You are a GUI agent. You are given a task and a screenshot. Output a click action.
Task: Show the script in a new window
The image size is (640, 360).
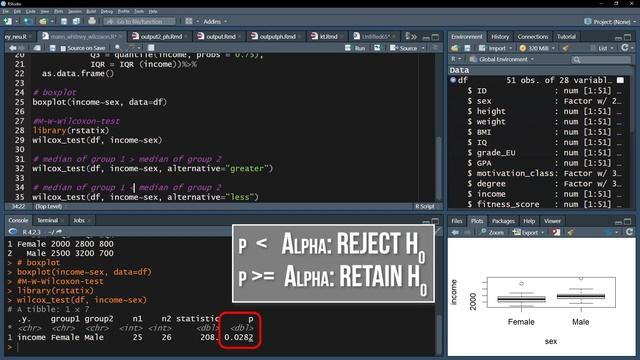[x=37, y=48]
